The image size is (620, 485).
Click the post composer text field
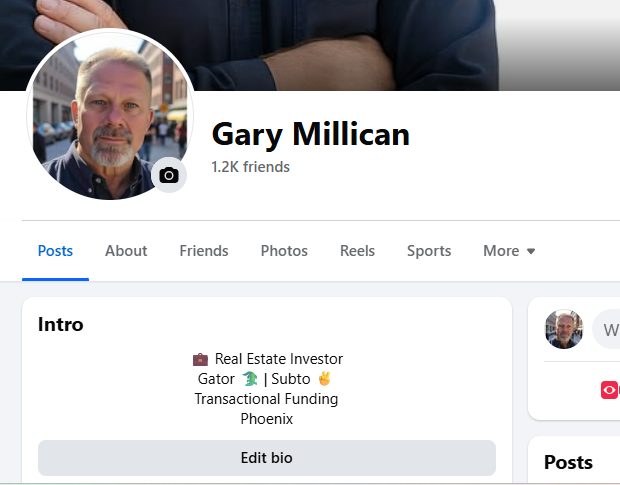click(606, 329)
